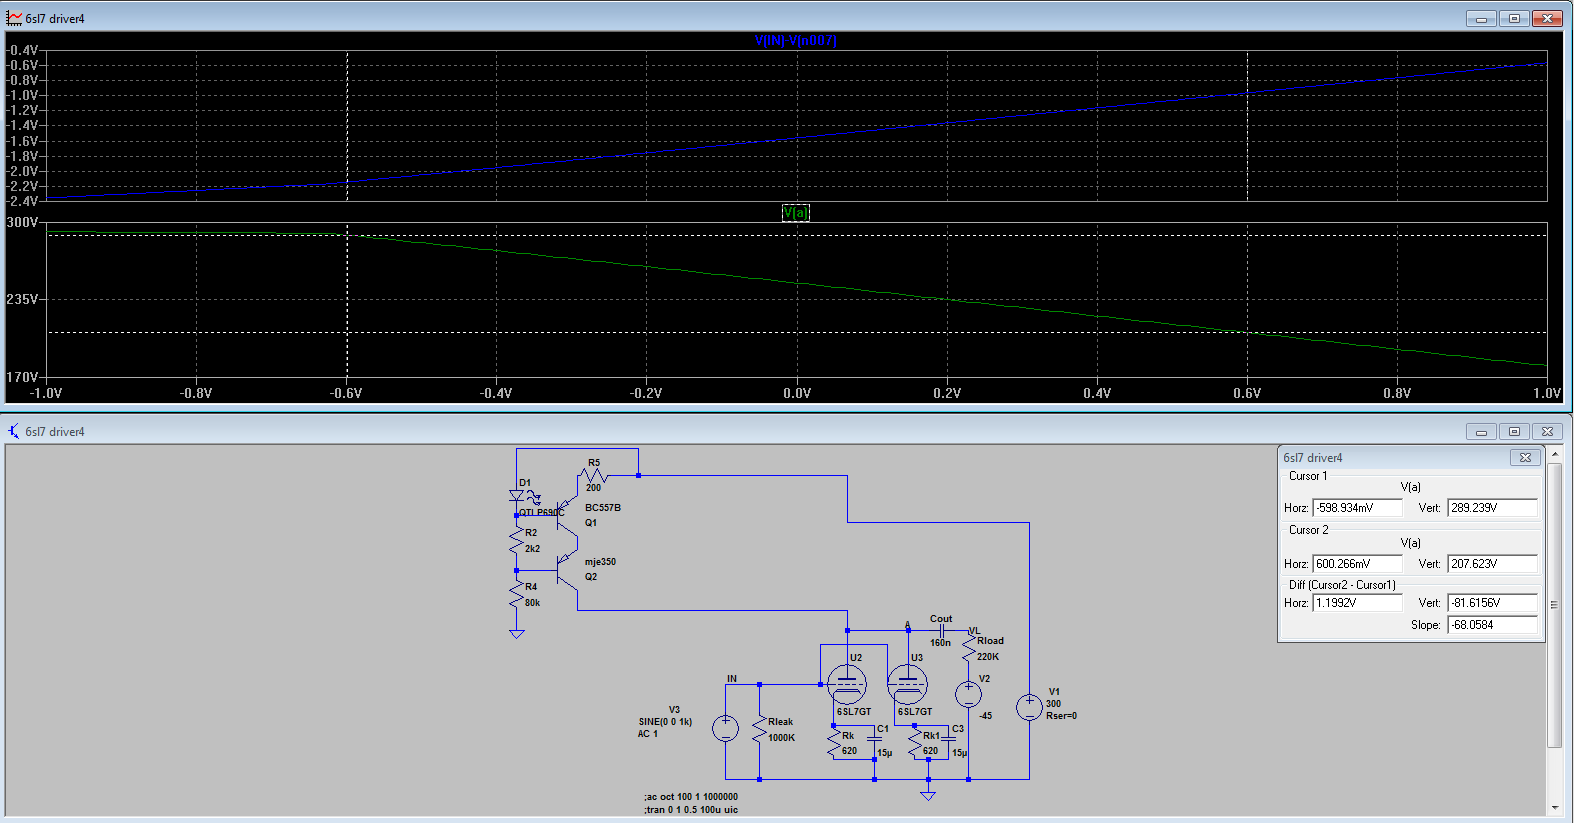Click the -0.4V top plot axis label
Image resolution: width=1574 pixels, height=823 pixels.
click(x=22, y=50)
